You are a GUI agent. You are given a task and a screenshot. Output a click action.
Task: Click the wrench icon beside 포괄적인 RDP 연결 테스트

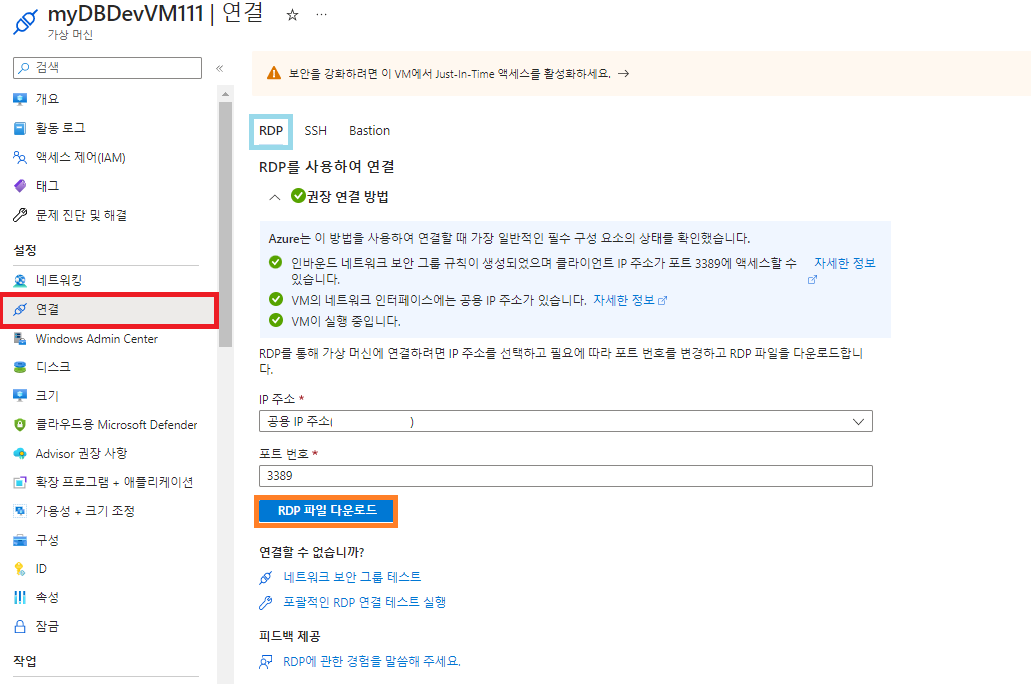[x=266, y=602]
